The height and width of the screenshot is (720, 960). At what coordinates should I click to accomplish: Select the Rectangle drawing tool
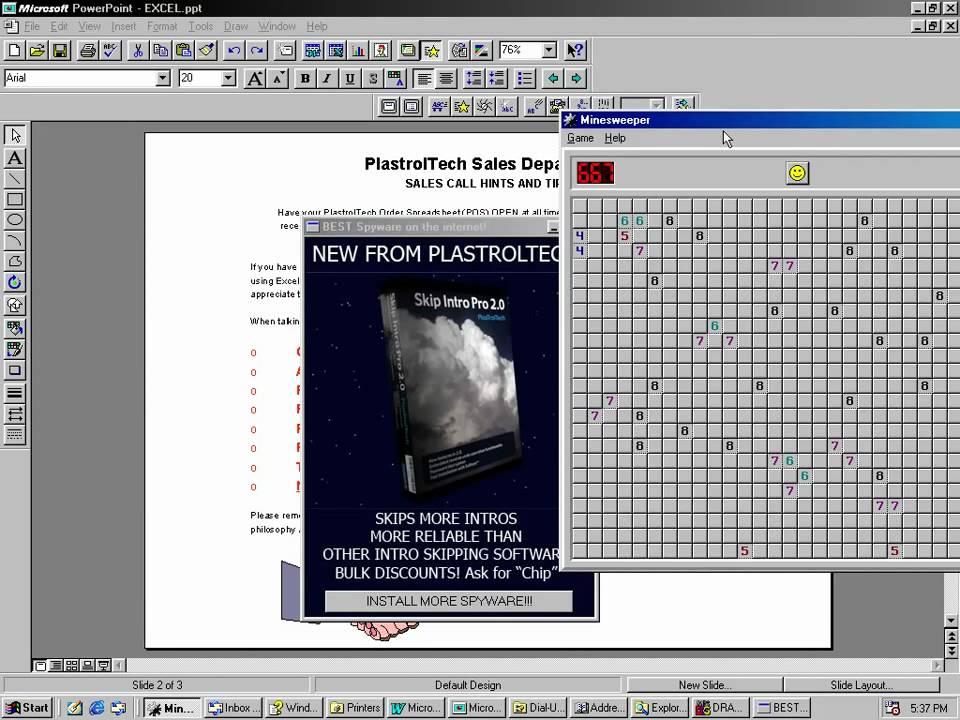coord(15,199)
